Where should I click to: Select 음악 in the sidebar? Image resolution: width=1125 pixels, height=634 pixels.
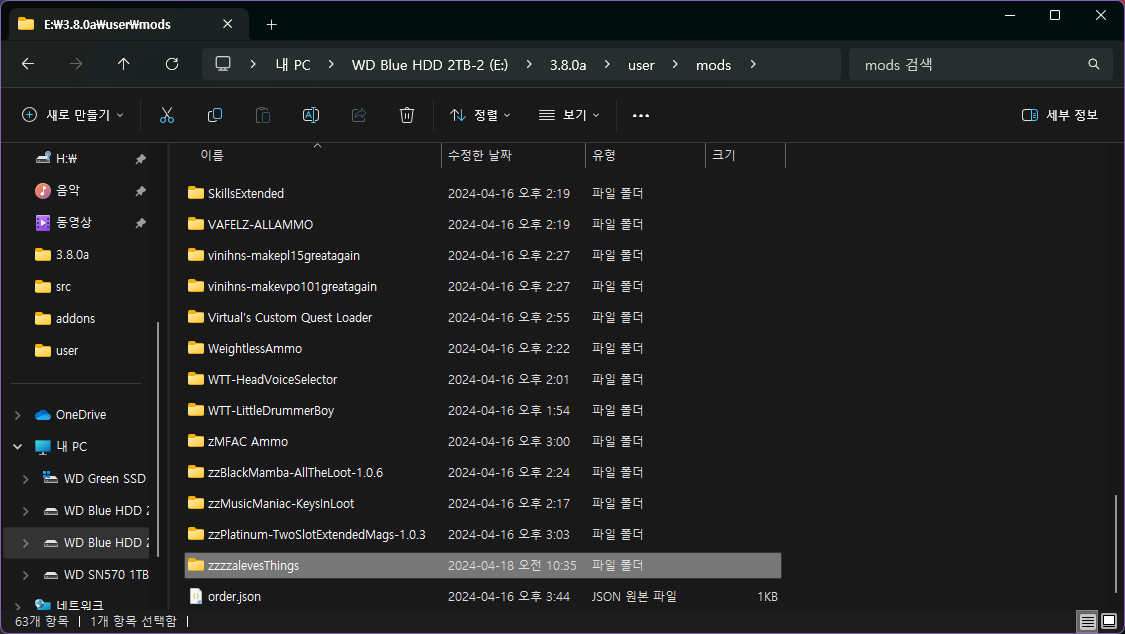pyautogui.click(x=67, y=191)
